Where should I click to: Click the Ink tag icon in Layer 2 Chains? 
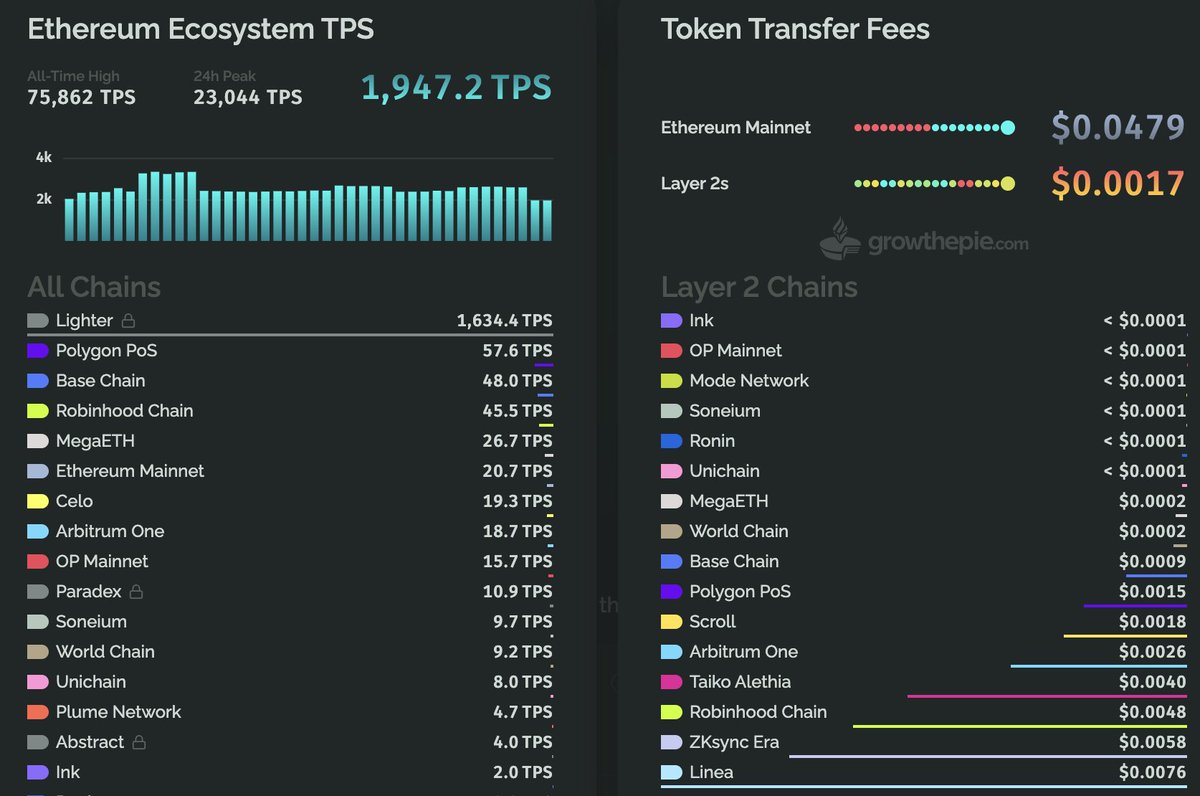point(672,321)
